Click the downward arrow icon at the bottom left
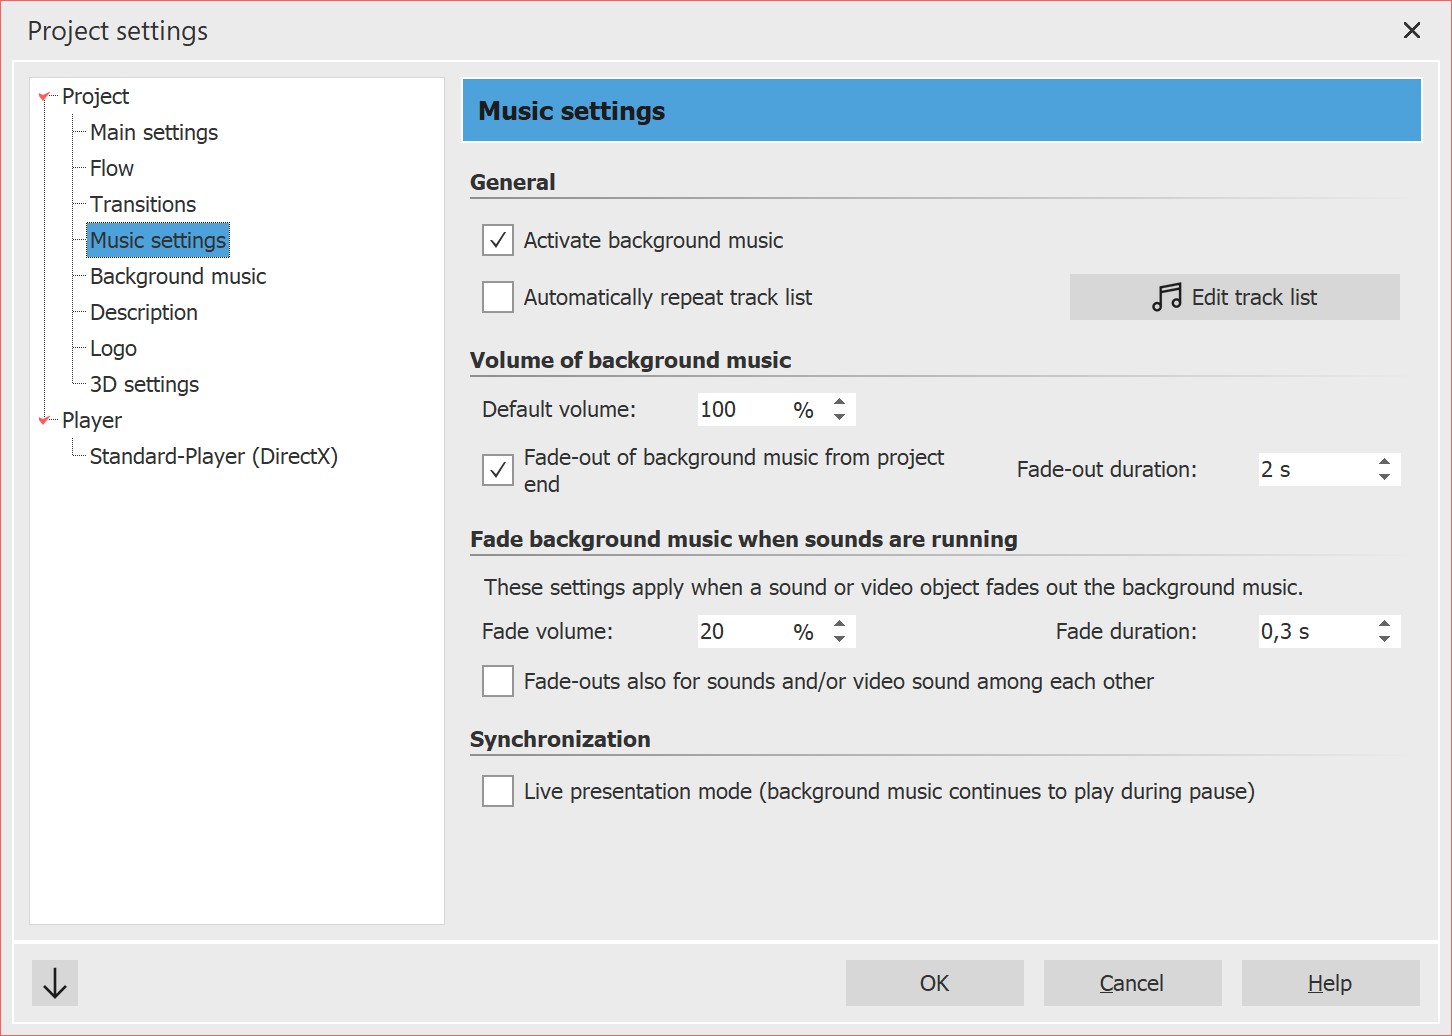 pyautogui.click(x=54, y=983)
